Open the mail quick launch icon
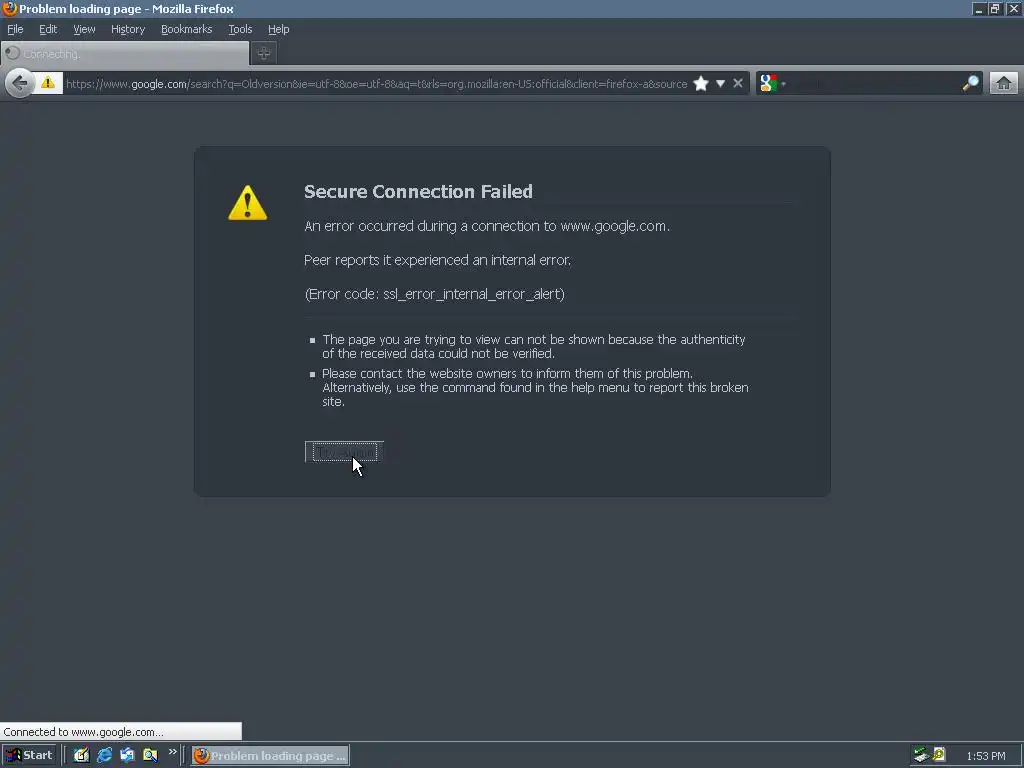The height and width of the screenshot is (768, 1024). click(x=127, y=756)
